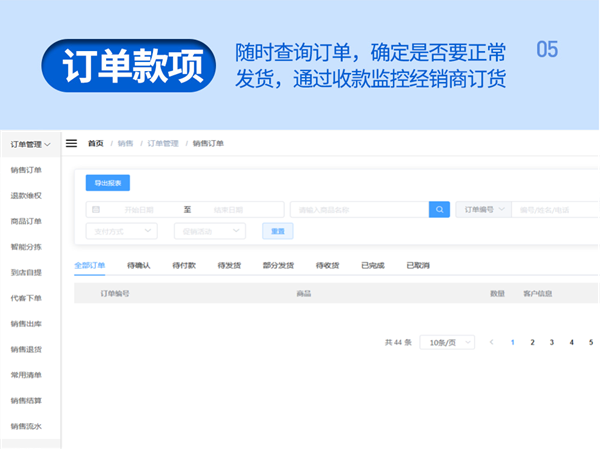
Task: Open 常用清单 in the sidebar
Action: (x=26, y=375)
